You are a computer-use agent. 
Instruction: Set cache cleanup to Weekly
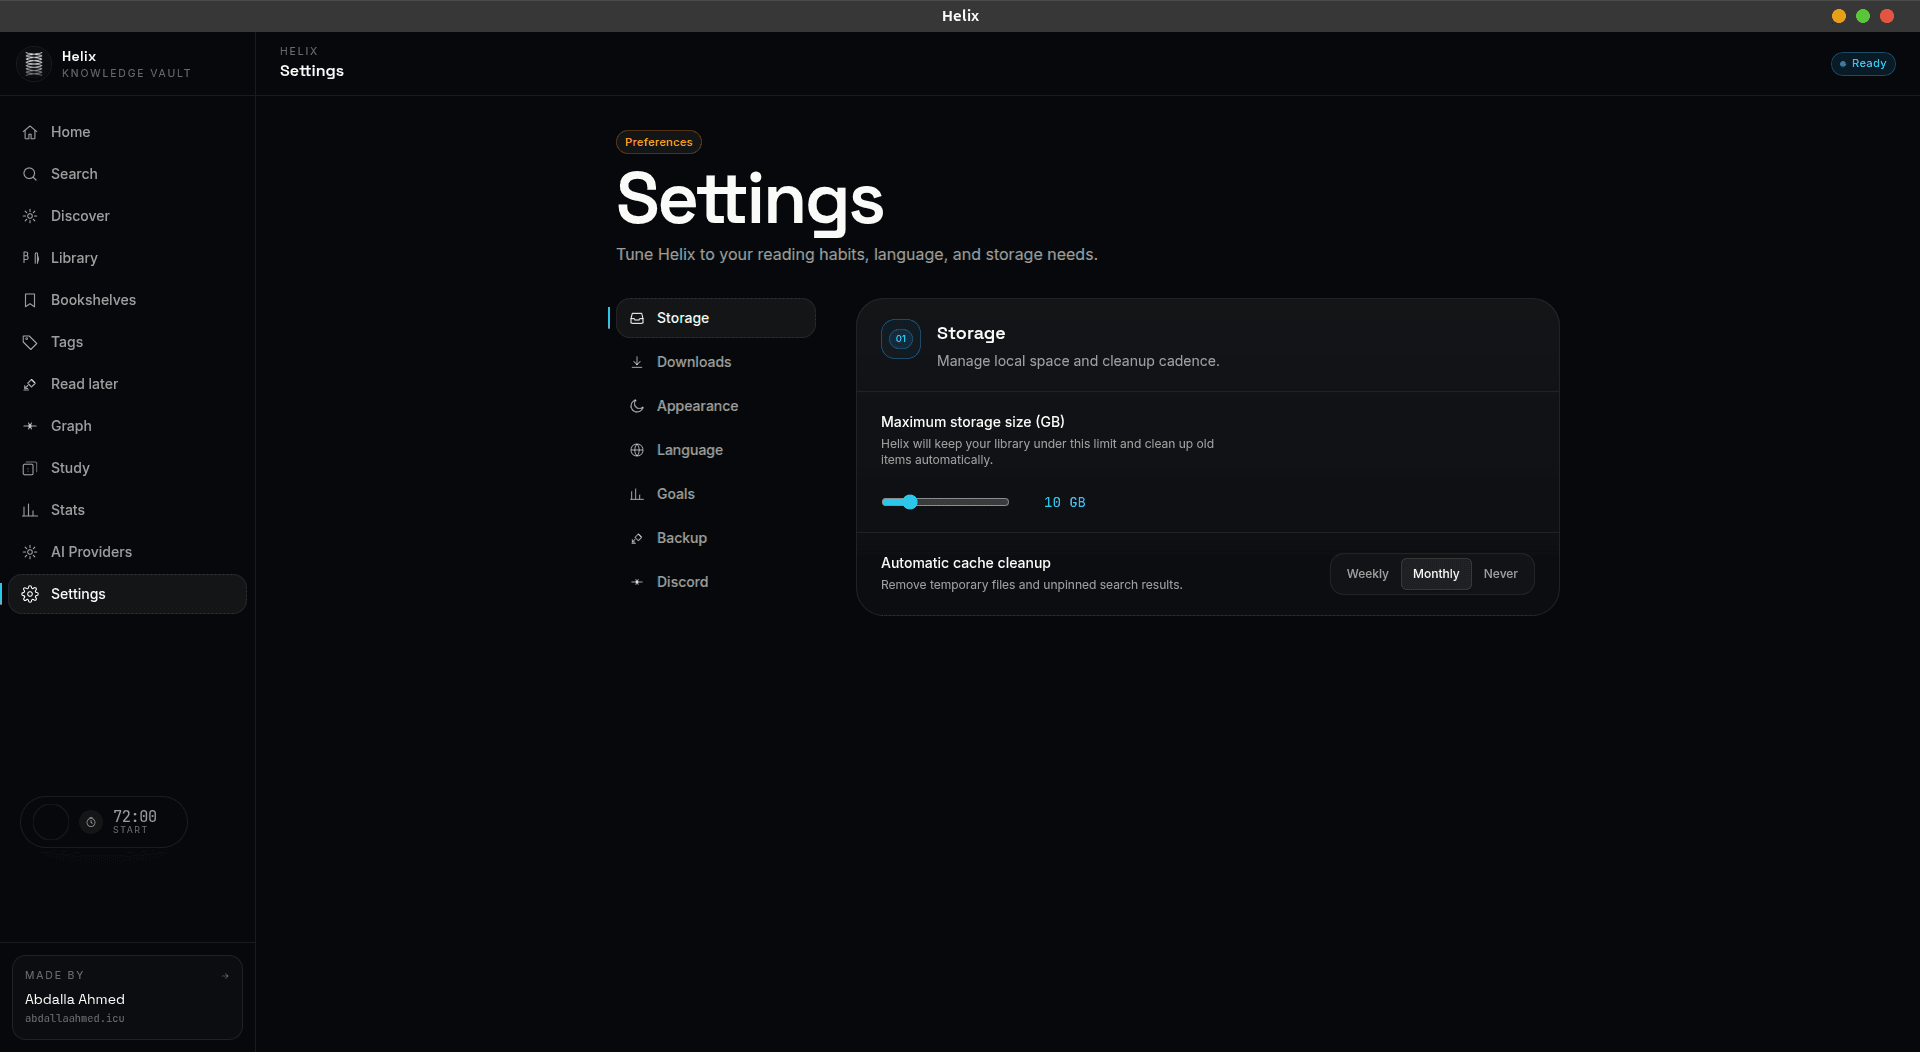[x=1367, y=574]
